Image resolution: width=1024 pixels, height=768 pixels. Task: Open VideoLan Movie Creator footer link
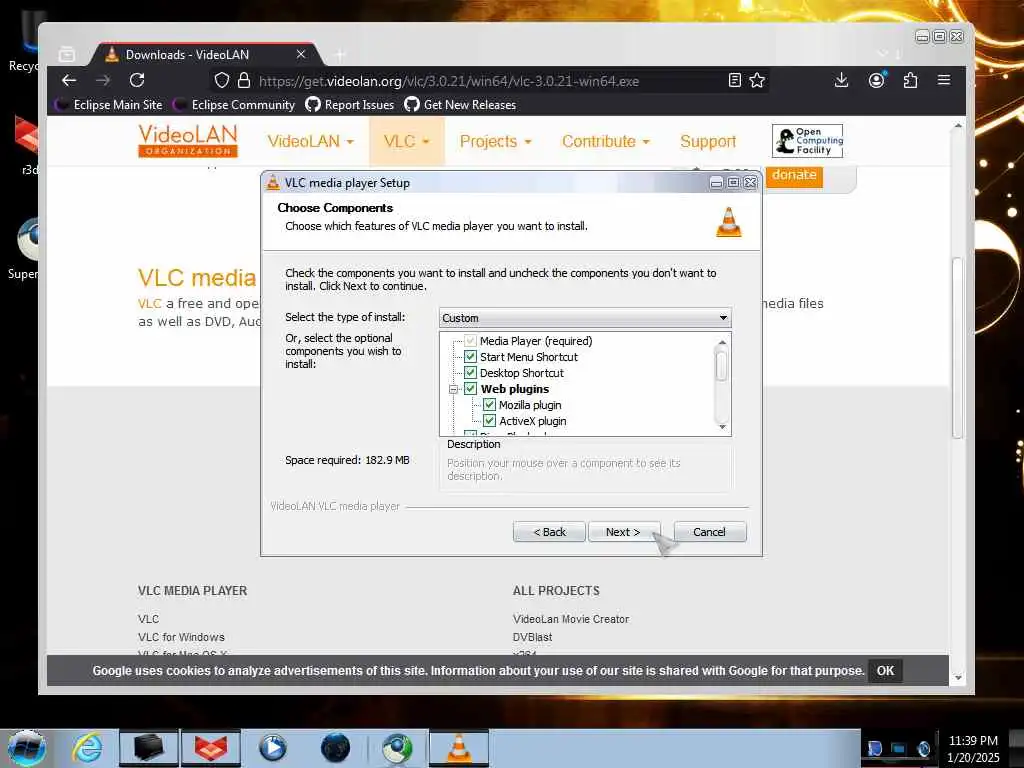coord(571,618)
